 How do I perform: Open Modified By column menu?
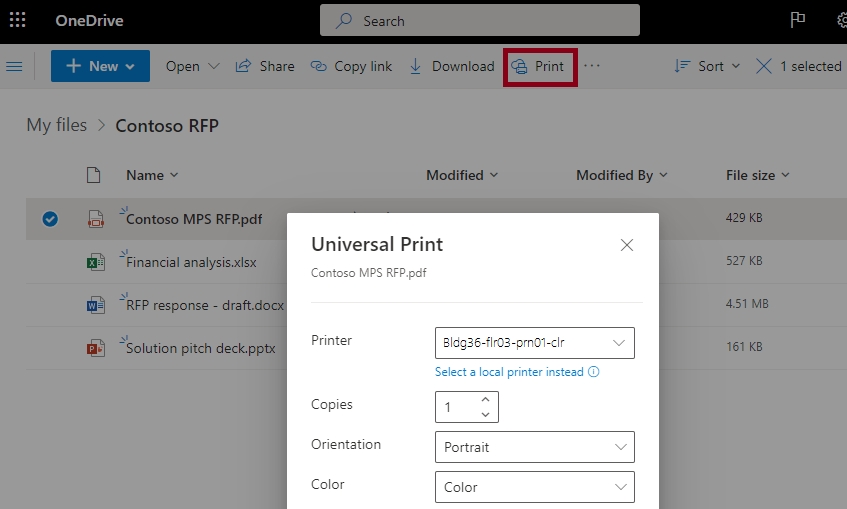(622, 175)
